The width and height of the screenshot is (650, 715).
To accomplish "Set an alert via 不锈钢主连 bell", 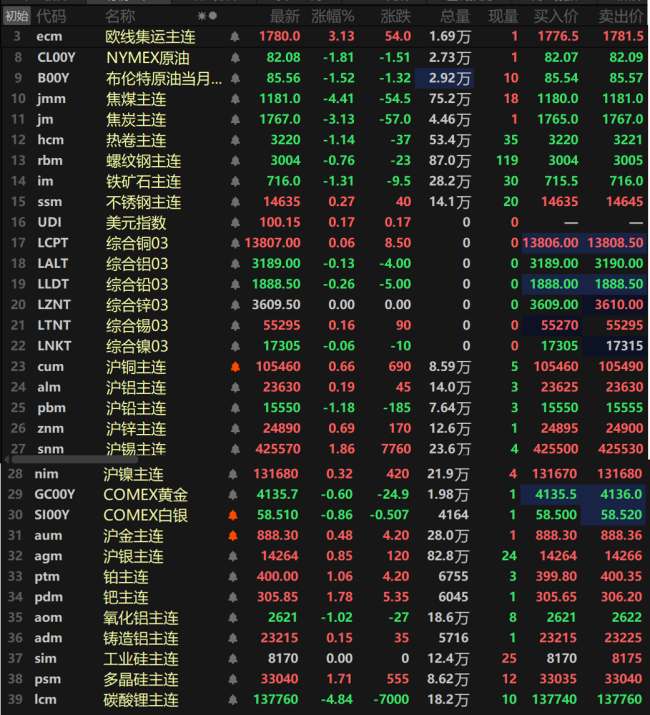I will click(235, 202).
